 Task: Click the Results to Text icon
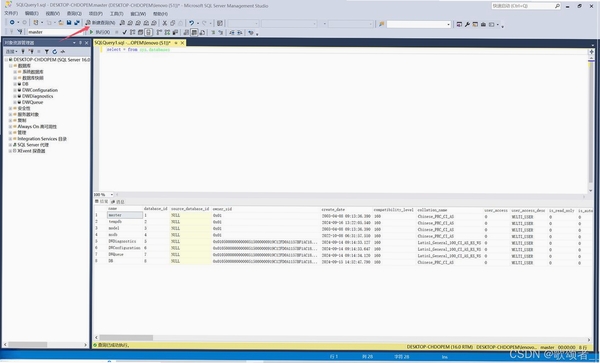[186, 33]
